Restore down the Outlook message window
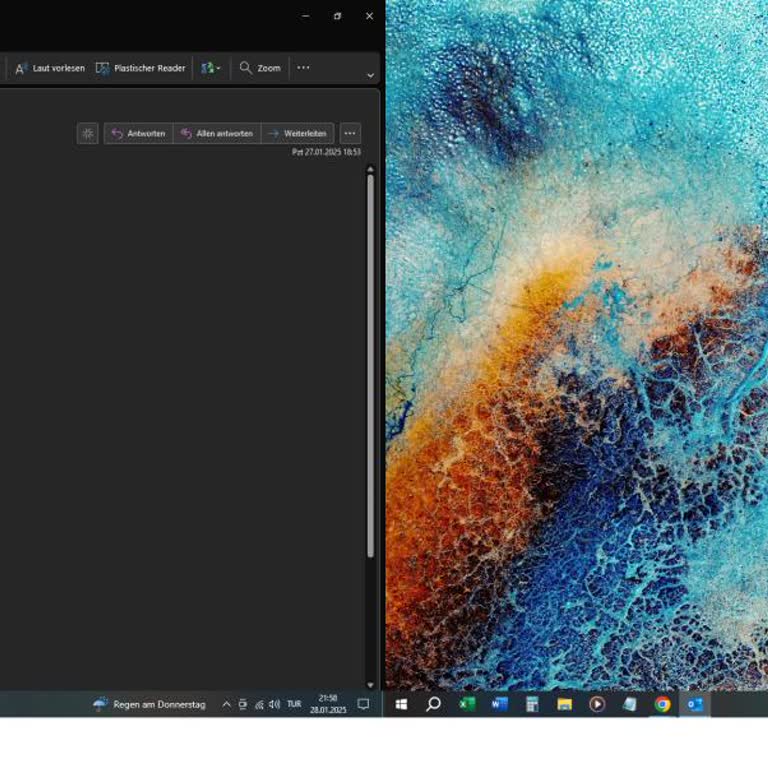The width and height of the screenshot is (768, 768). tap(337, 16)
